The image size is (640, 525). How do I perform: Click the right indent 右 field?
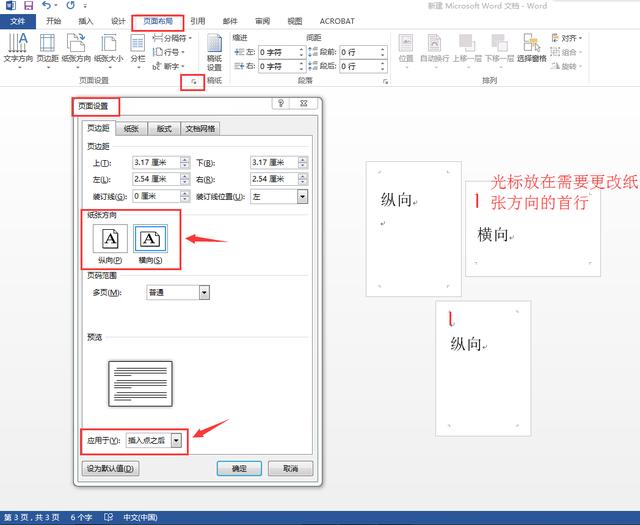point(282,66)
